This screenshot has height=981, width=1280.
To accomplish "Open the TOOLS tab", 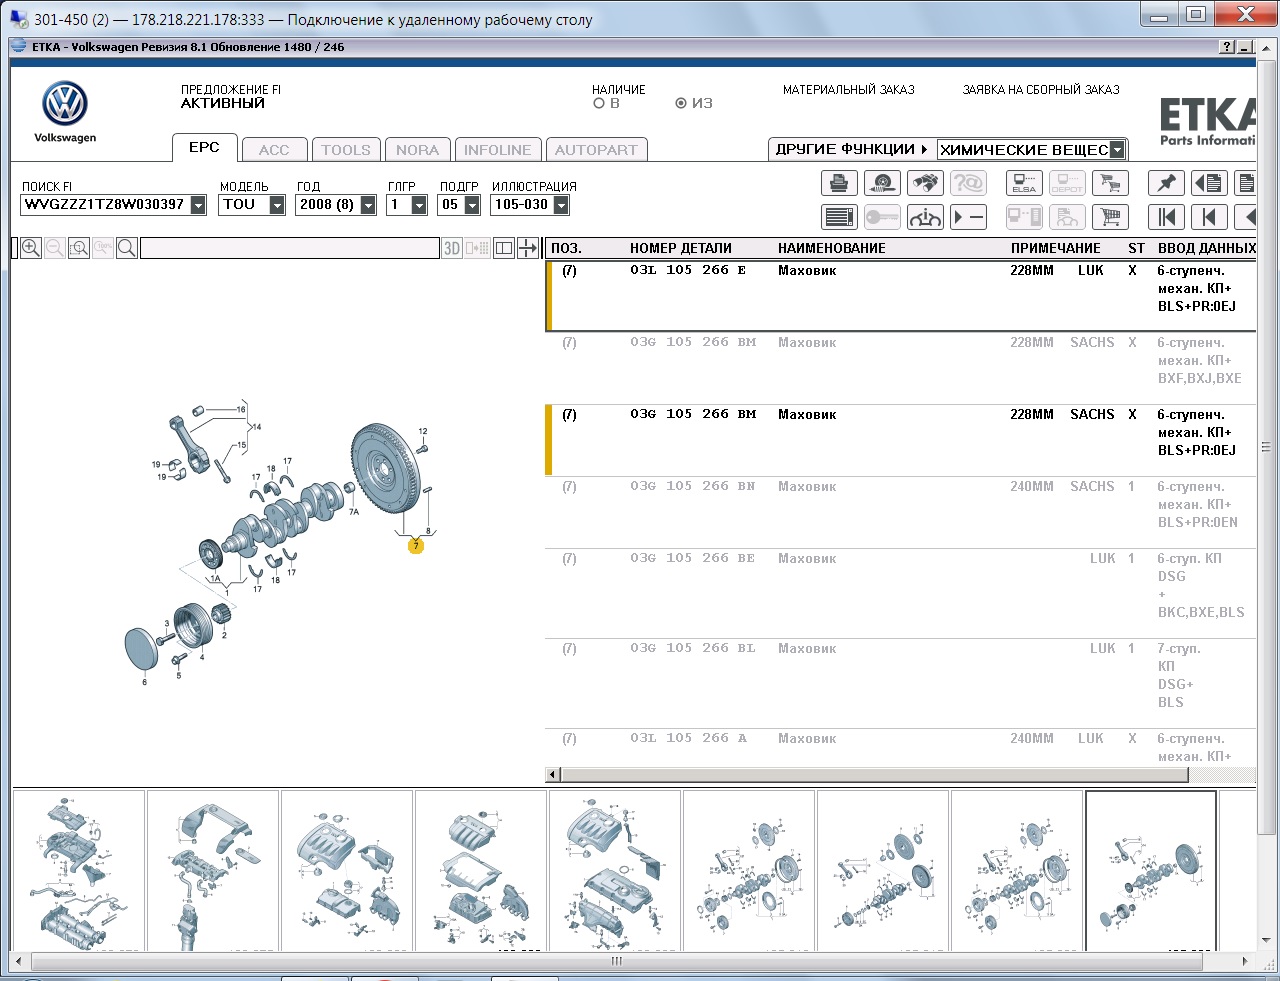I will [346, 150].
